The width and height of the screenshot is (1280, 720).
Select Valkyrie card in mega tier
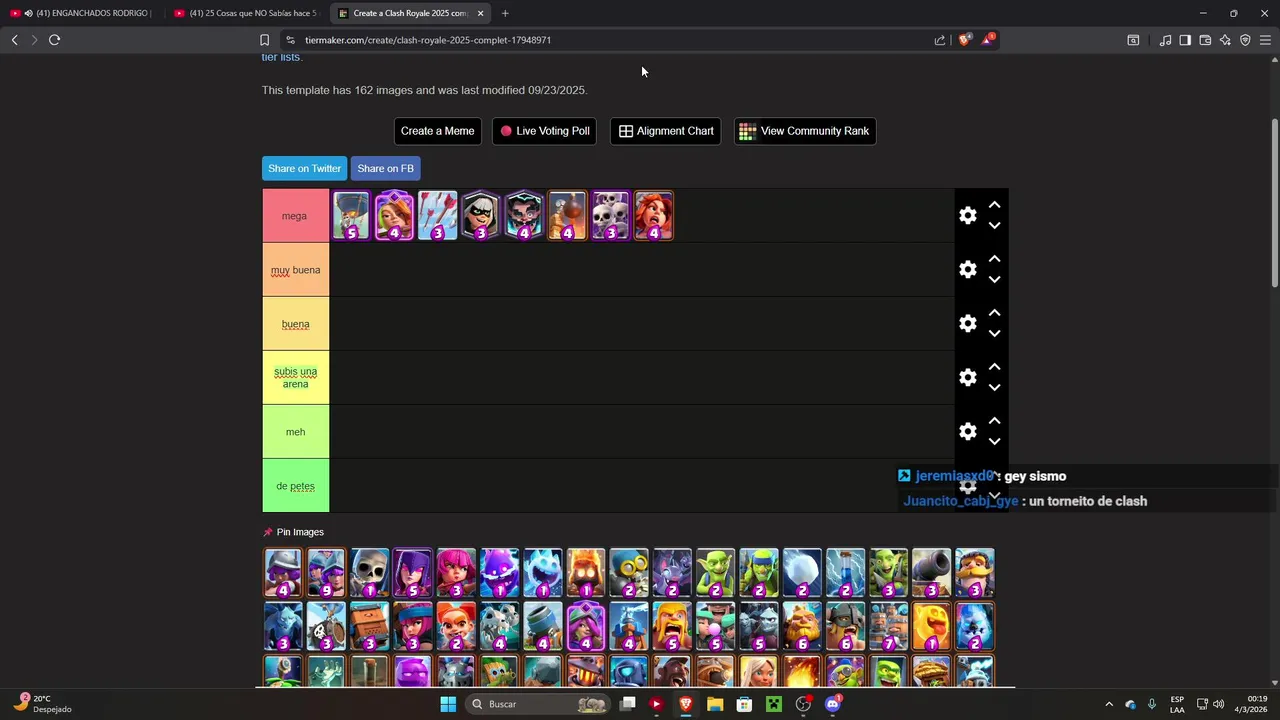click(653, 216)
